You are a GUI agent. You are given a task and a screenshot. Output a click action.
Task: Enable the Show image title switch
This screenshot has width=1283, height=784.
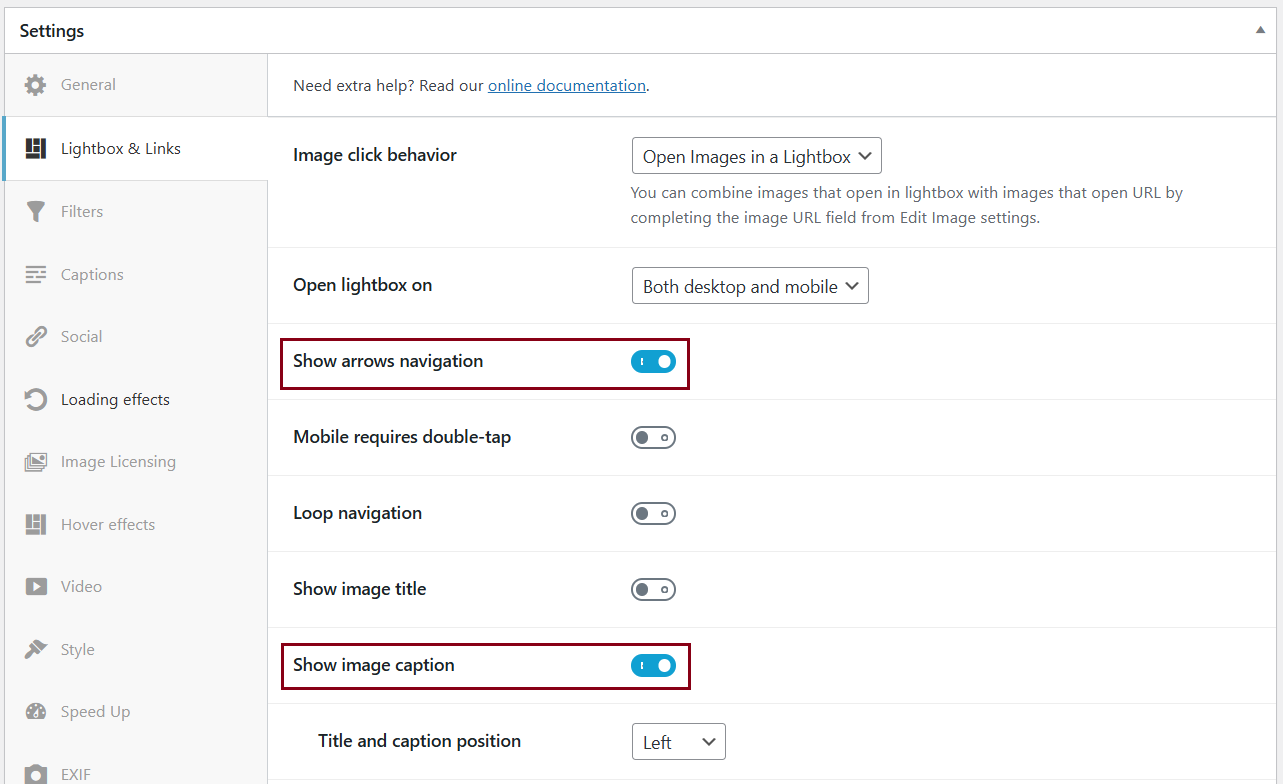tap(653, 589)
